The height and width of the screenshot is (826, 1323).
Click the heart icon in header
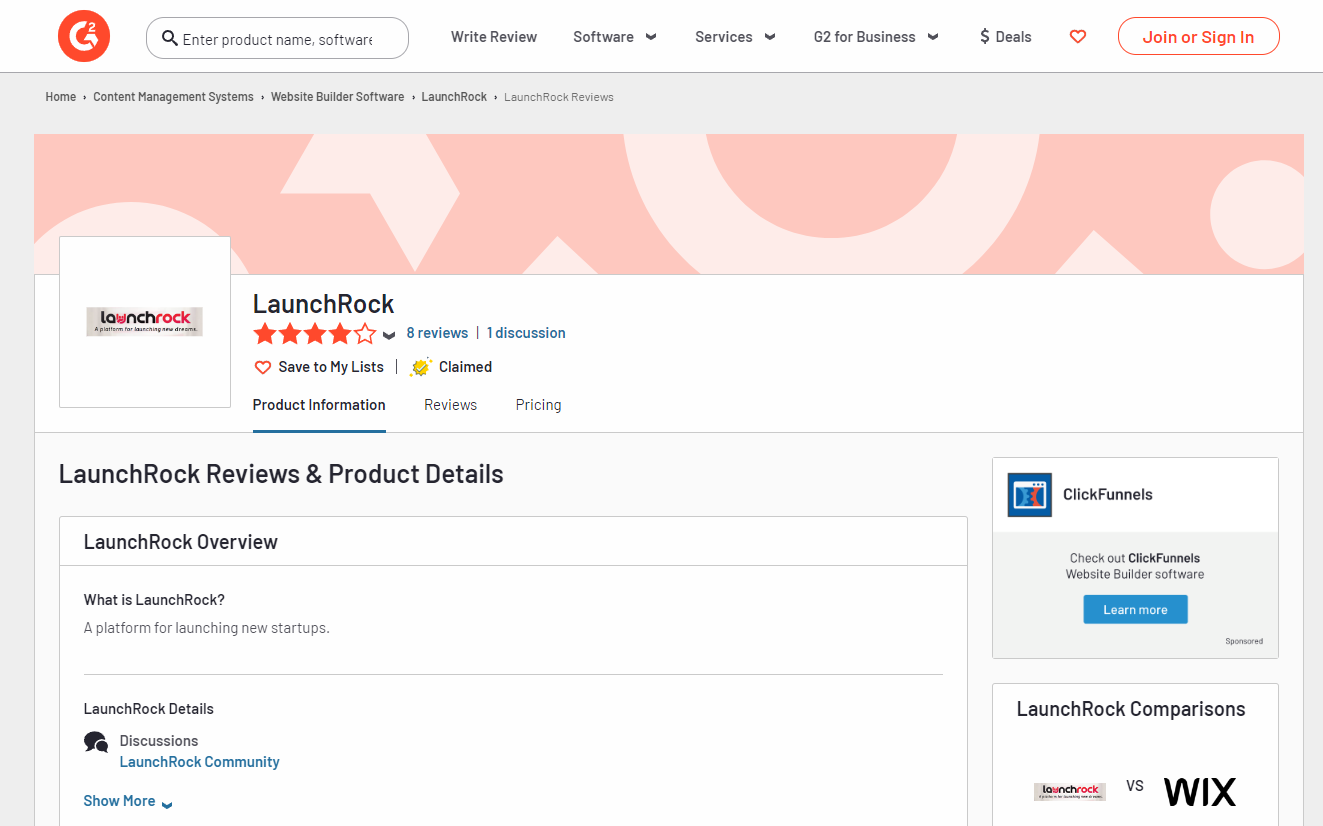pyautogui.click(x=1078, y=37)
